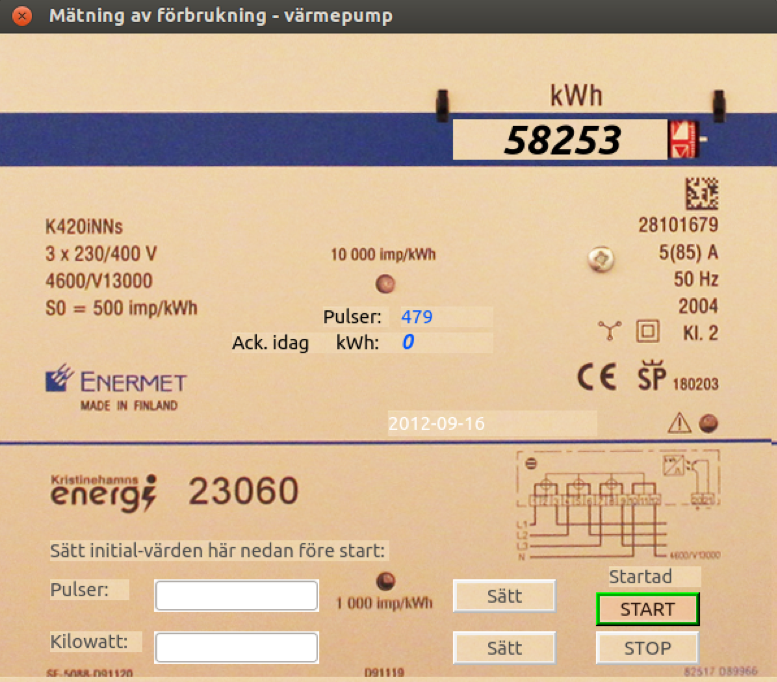Click the data matrix code icon

click(x=700, y=194)
